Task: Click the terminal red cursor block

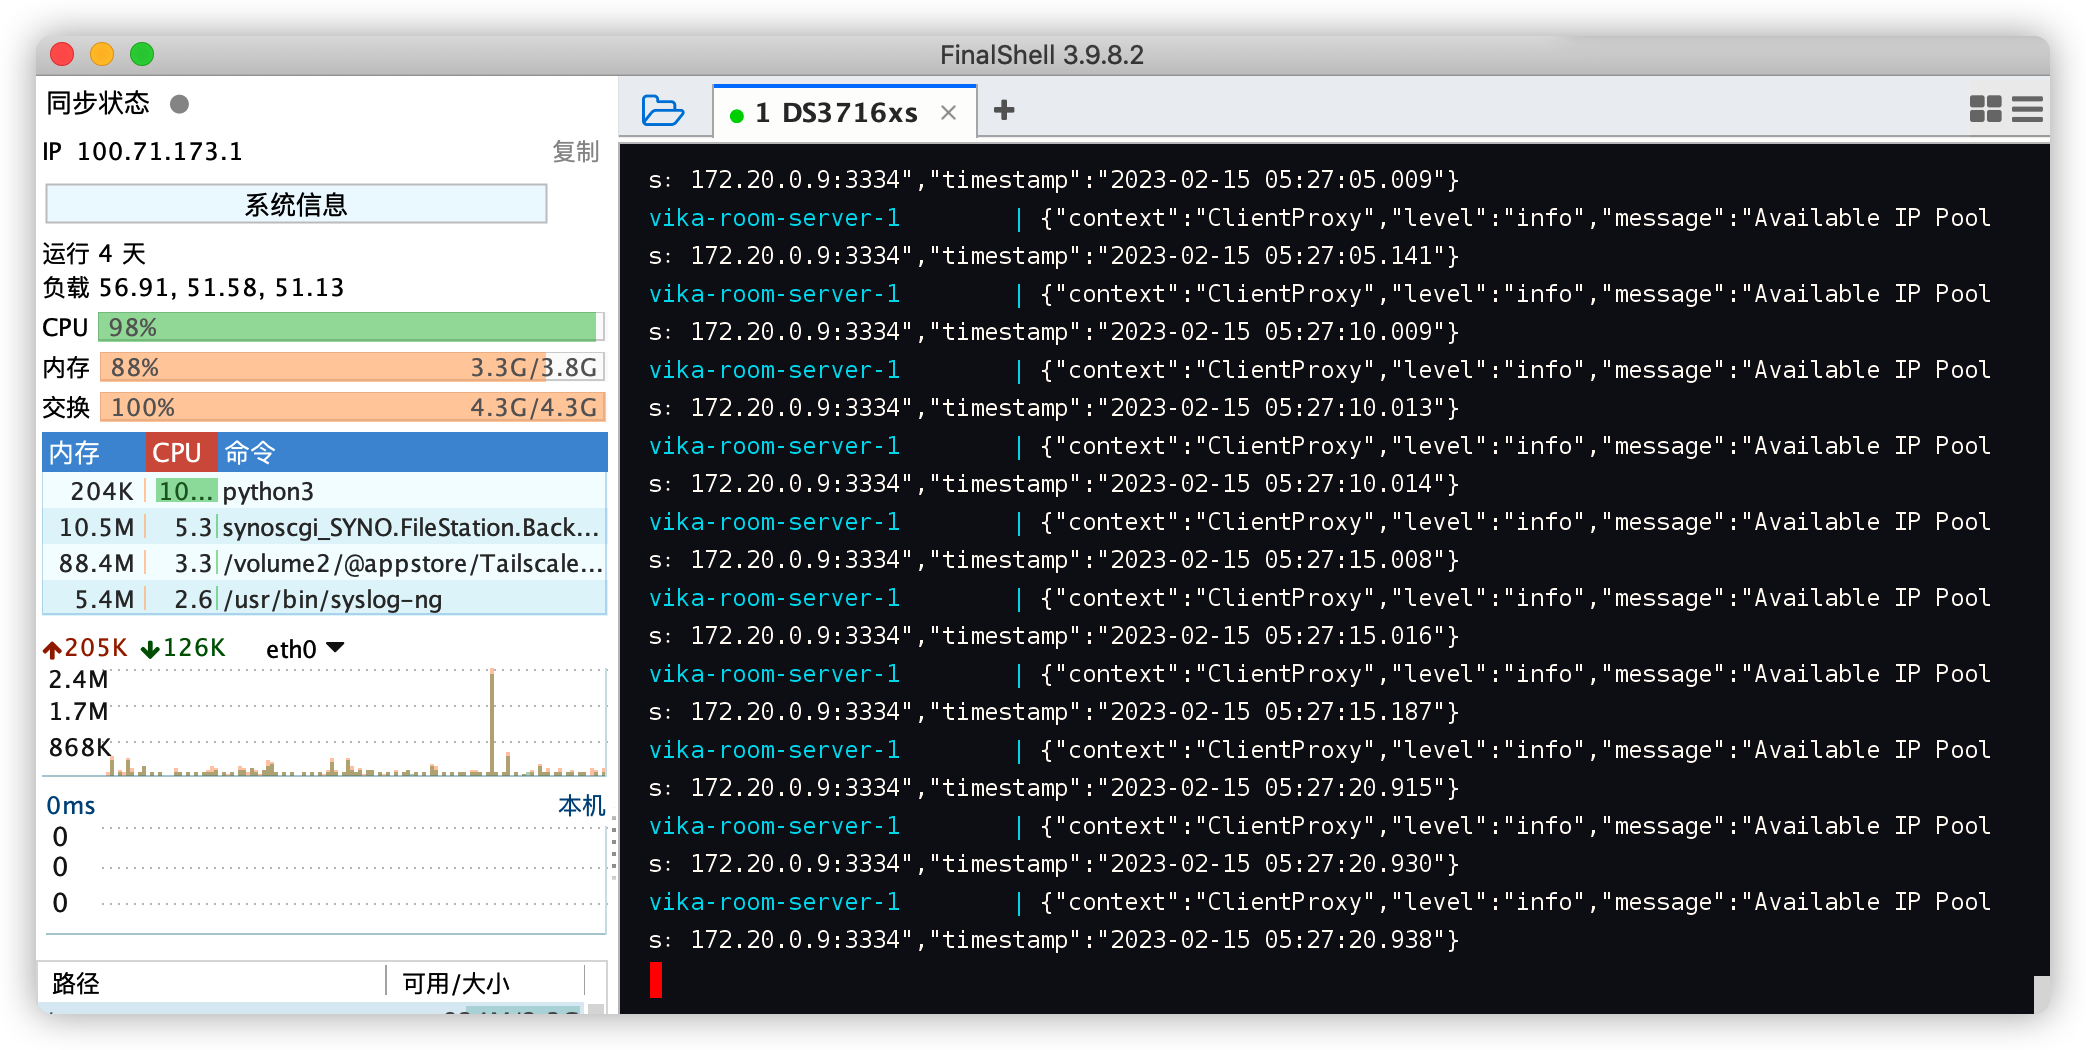Action: coord(655,979)
